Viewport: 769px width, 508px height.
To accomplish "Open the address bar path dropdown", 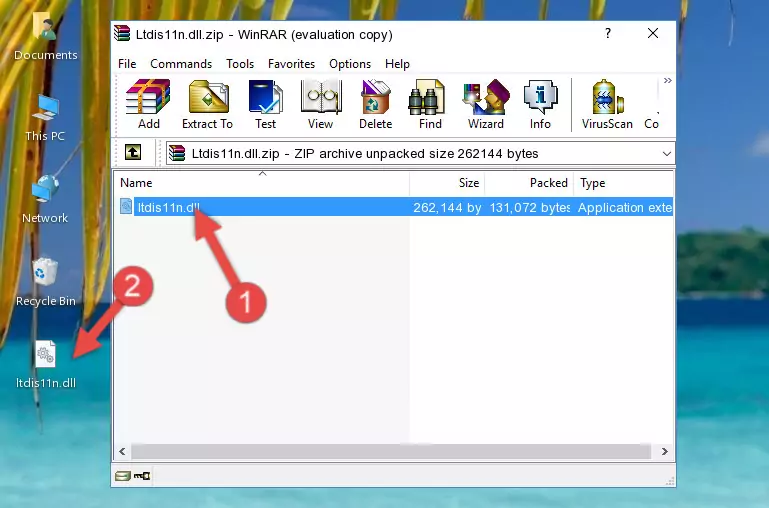I will (x=666, y=153).
